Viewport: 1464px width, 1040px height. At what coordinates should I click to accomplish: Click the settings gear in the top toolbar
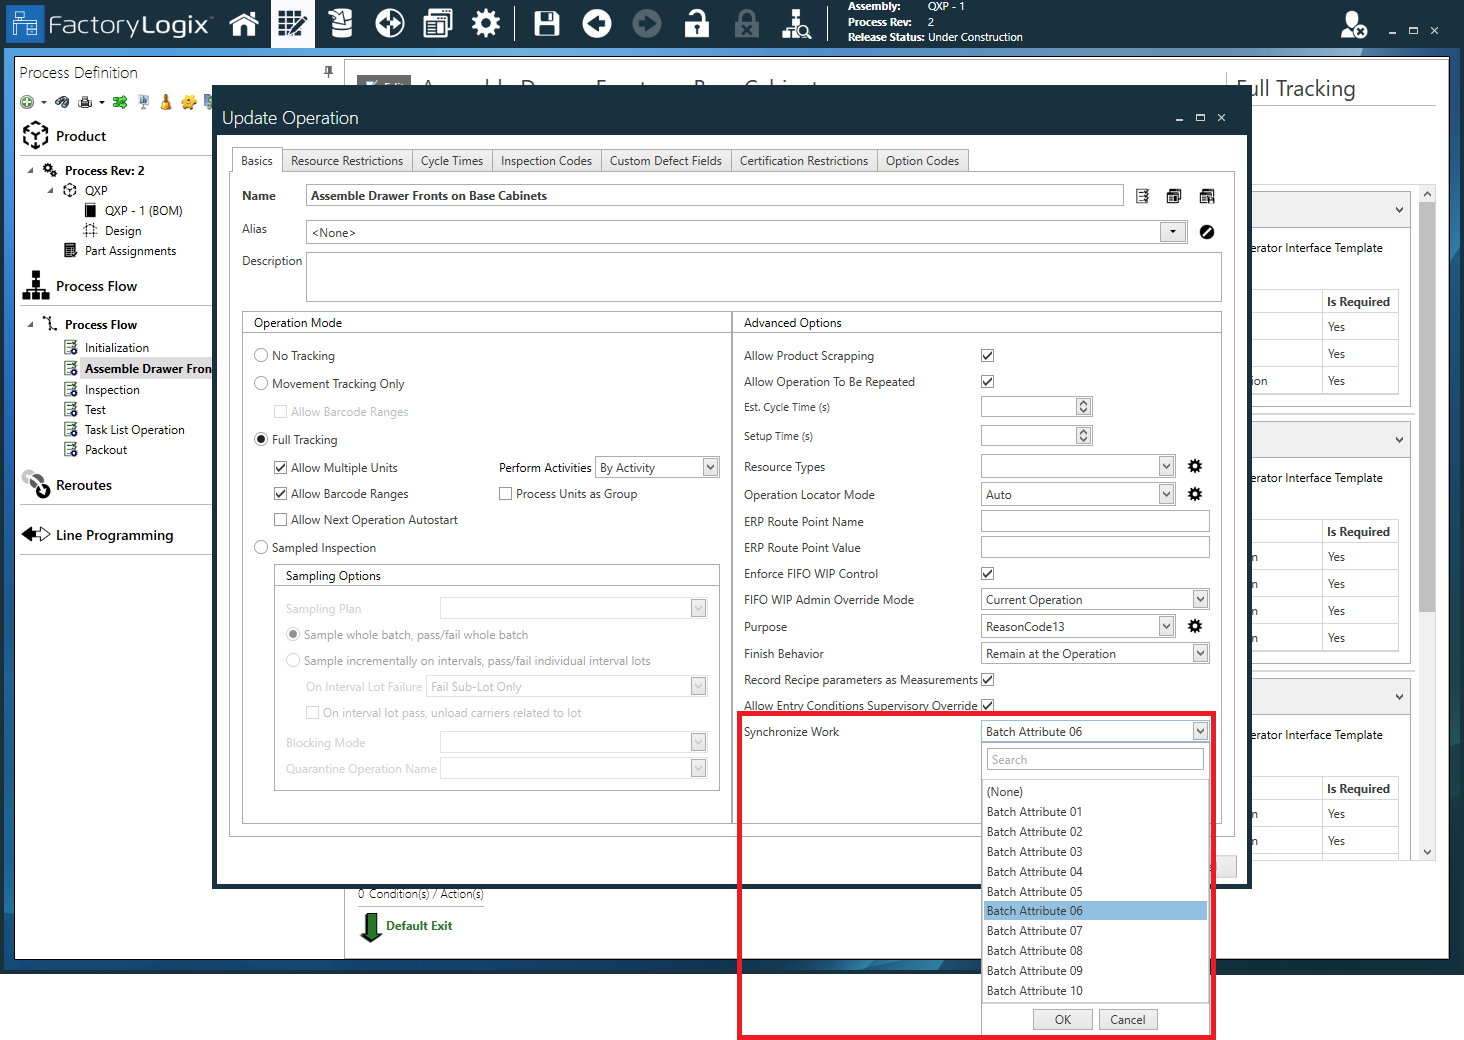[486, 23]
